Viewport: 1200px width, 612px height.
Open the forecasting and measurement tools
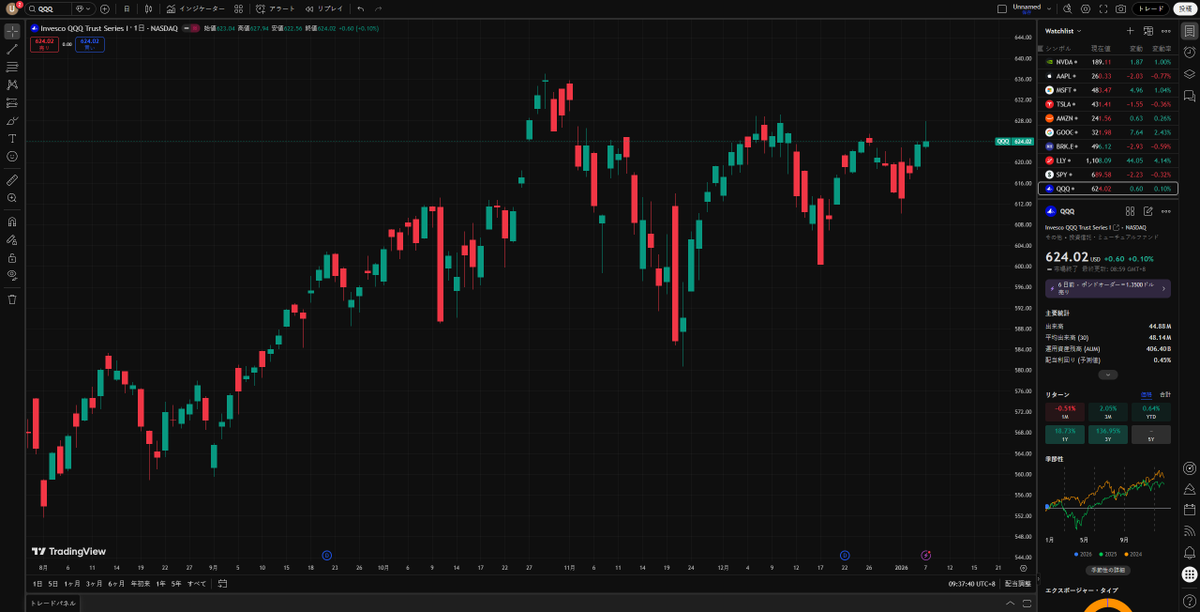pyautogui.click(x=12, y=103)
